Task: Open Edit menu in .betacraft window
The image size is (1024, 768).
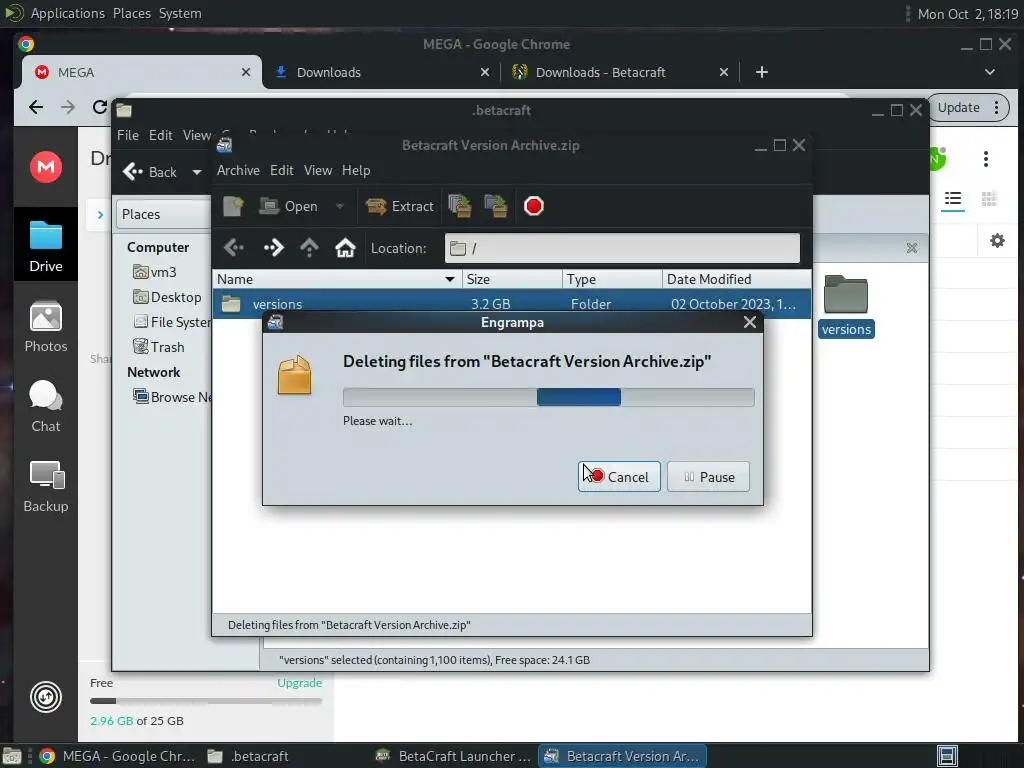Action: (160, 135)
